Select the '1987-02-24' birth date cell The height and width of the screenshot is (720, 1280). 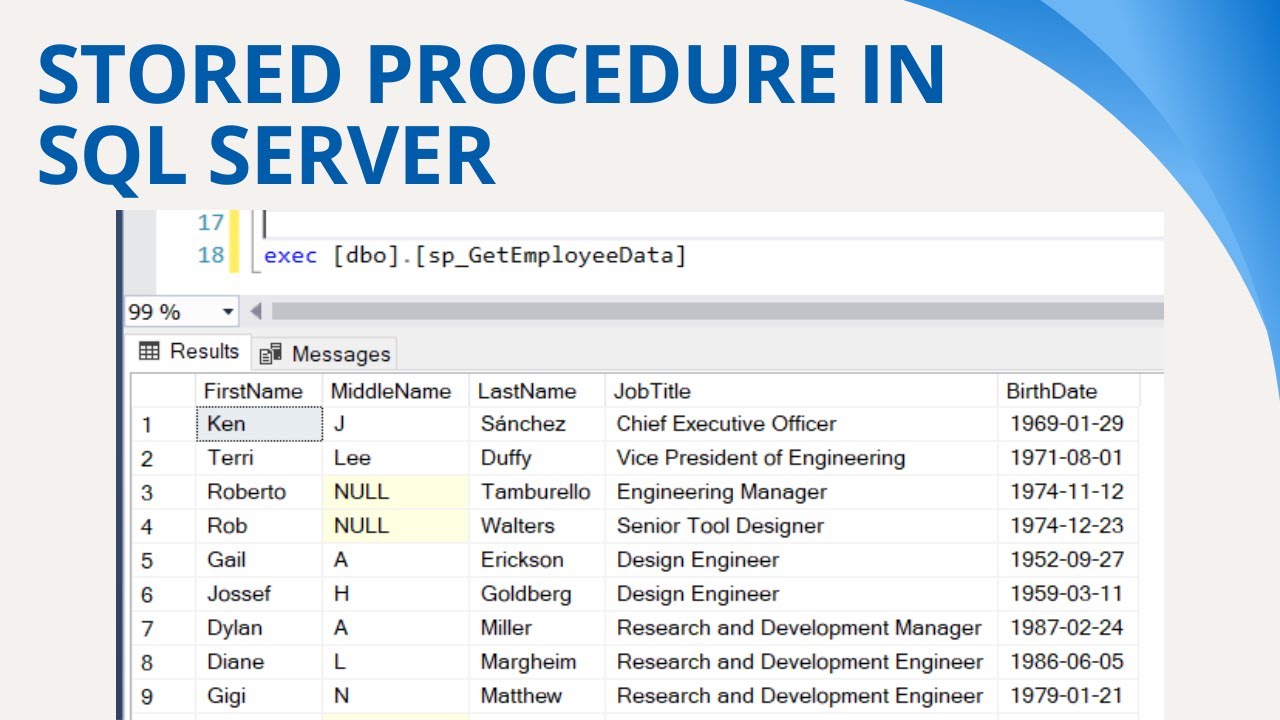[1068, 628]
